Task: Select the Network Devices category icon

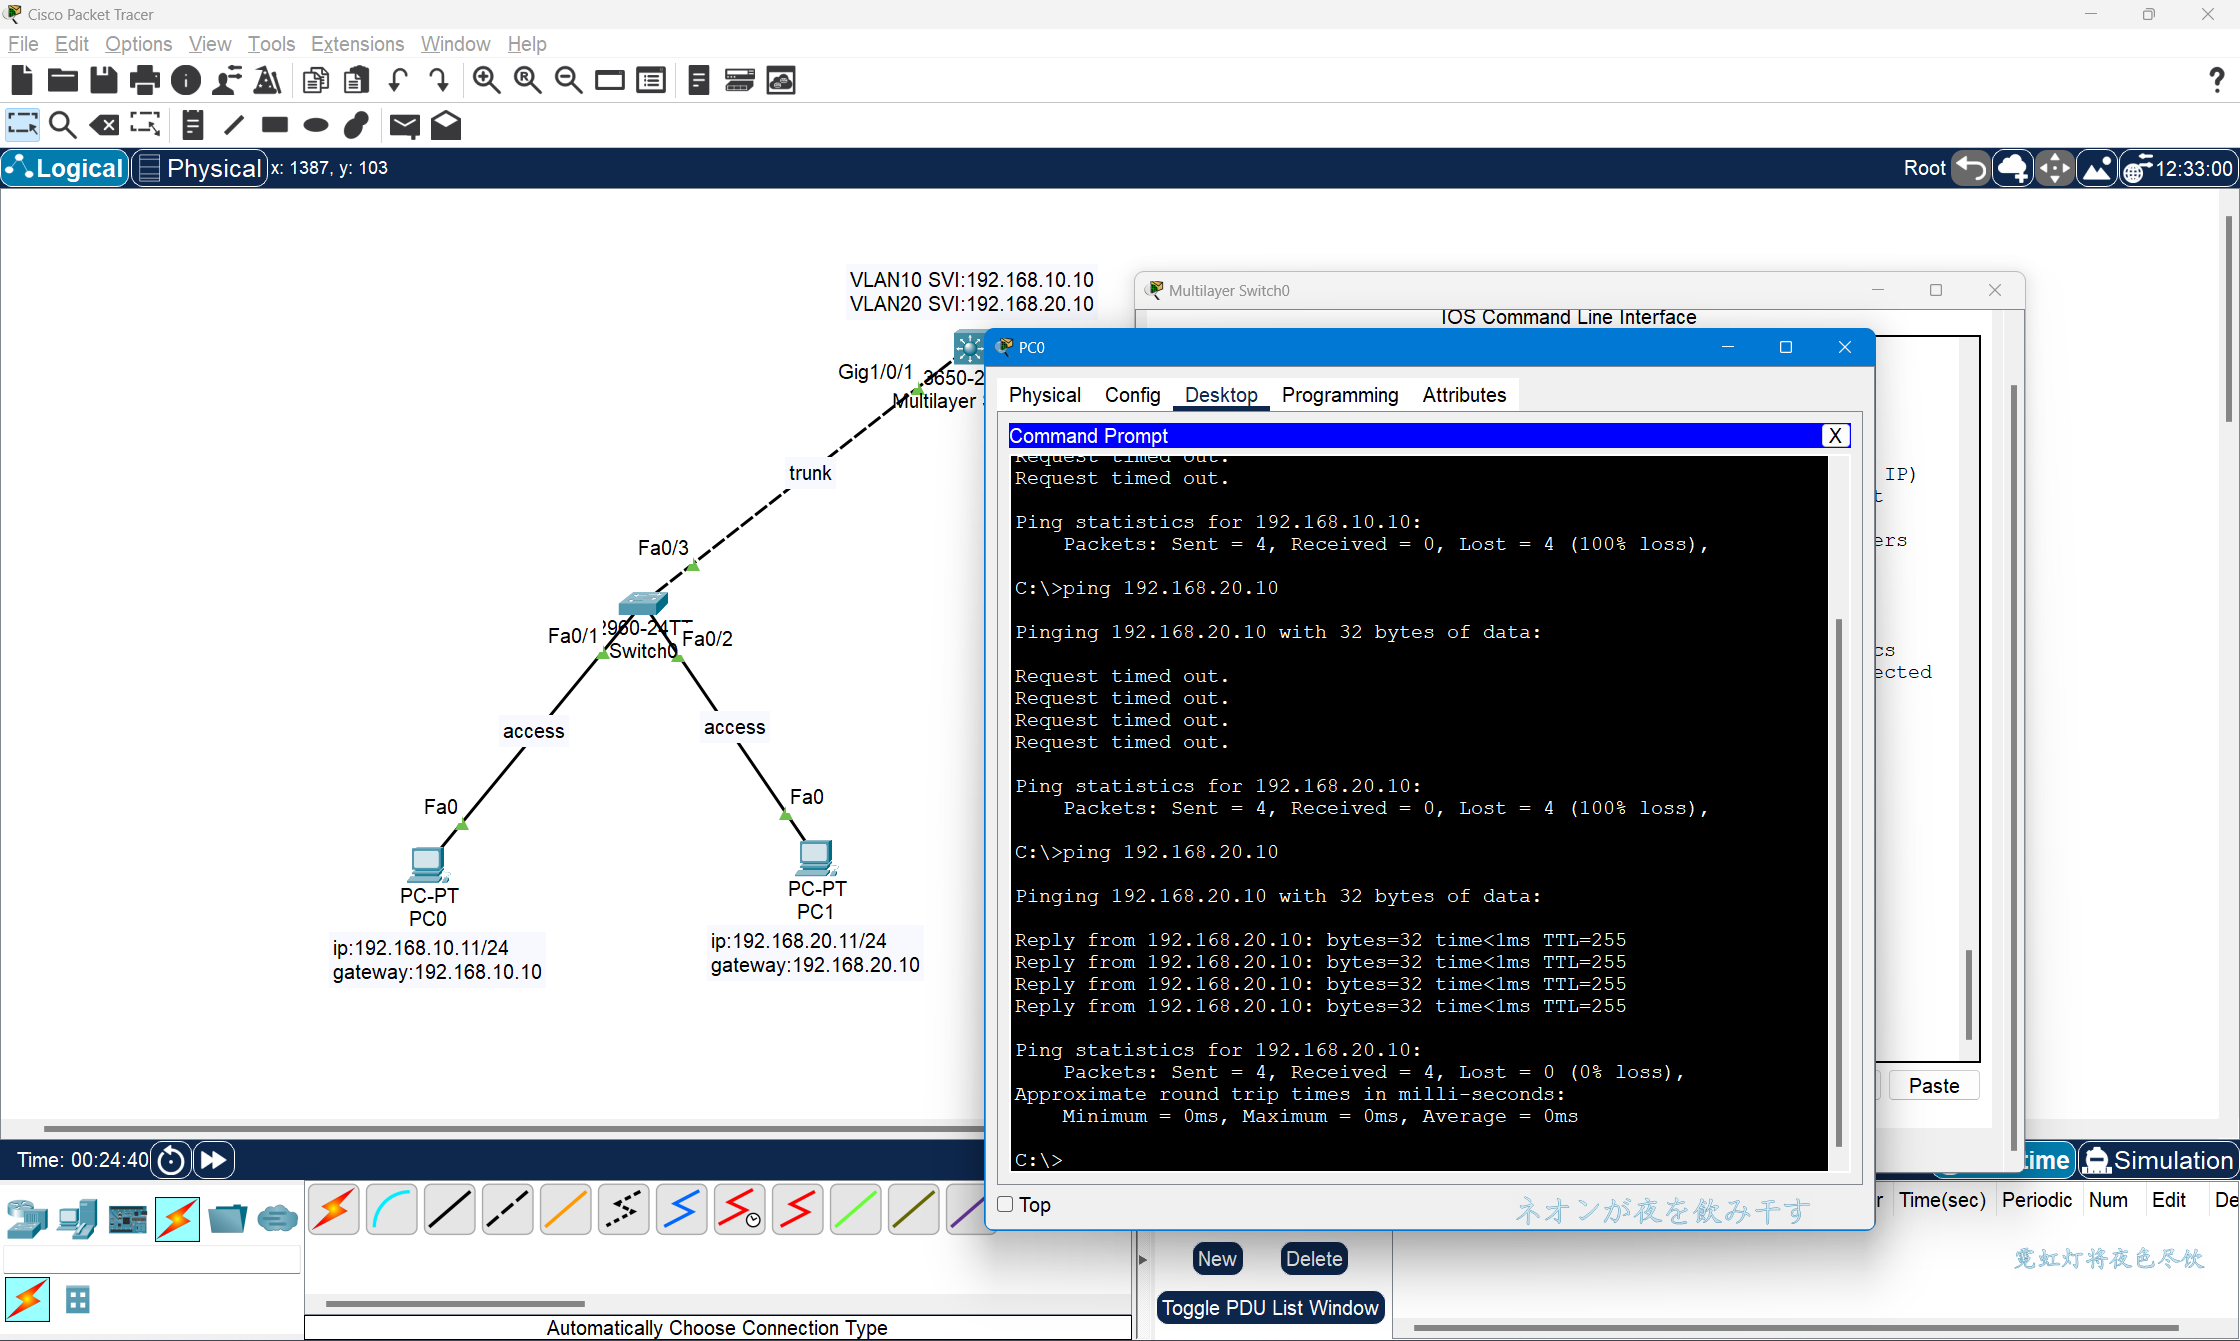Action: (27, 1218)
